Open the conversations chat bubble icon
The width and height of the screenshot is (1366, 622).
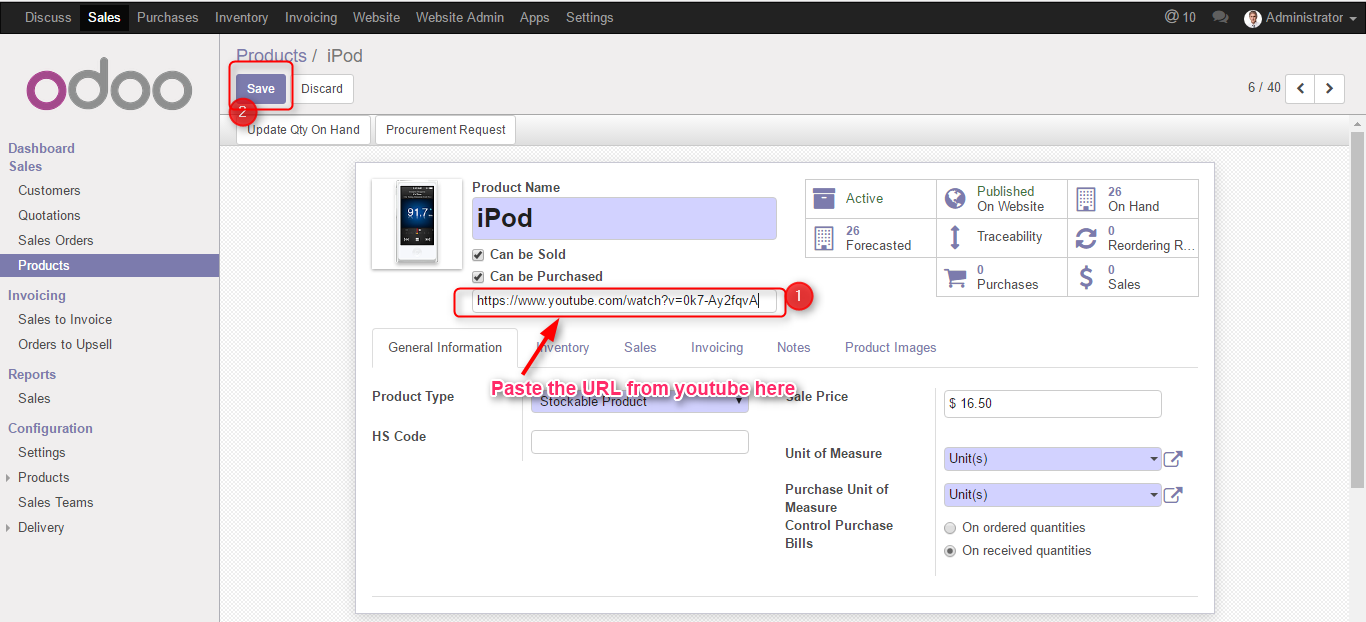pyautogui.click(x=1220, y=18)
